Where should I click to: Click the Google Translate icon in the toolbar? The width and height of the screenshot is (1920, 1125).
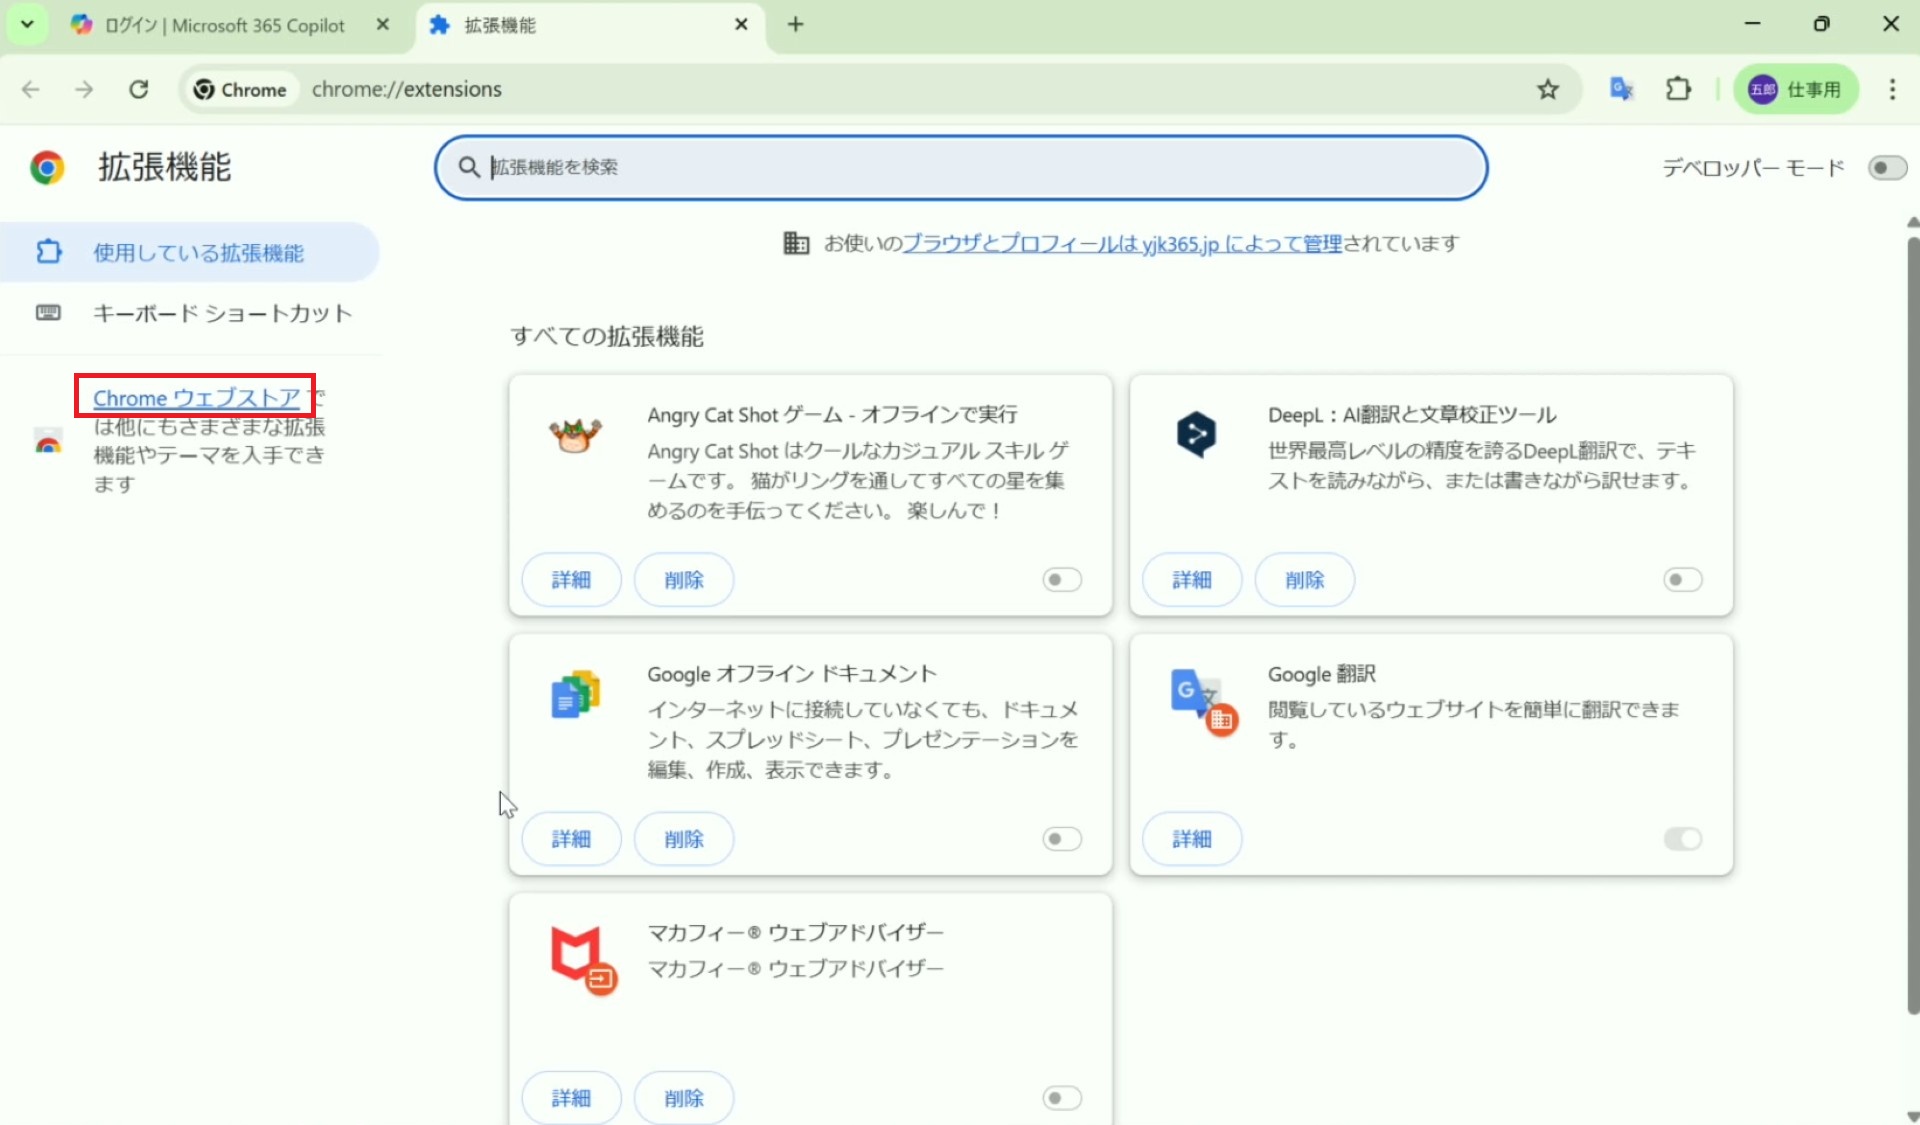click(1621, 89)
